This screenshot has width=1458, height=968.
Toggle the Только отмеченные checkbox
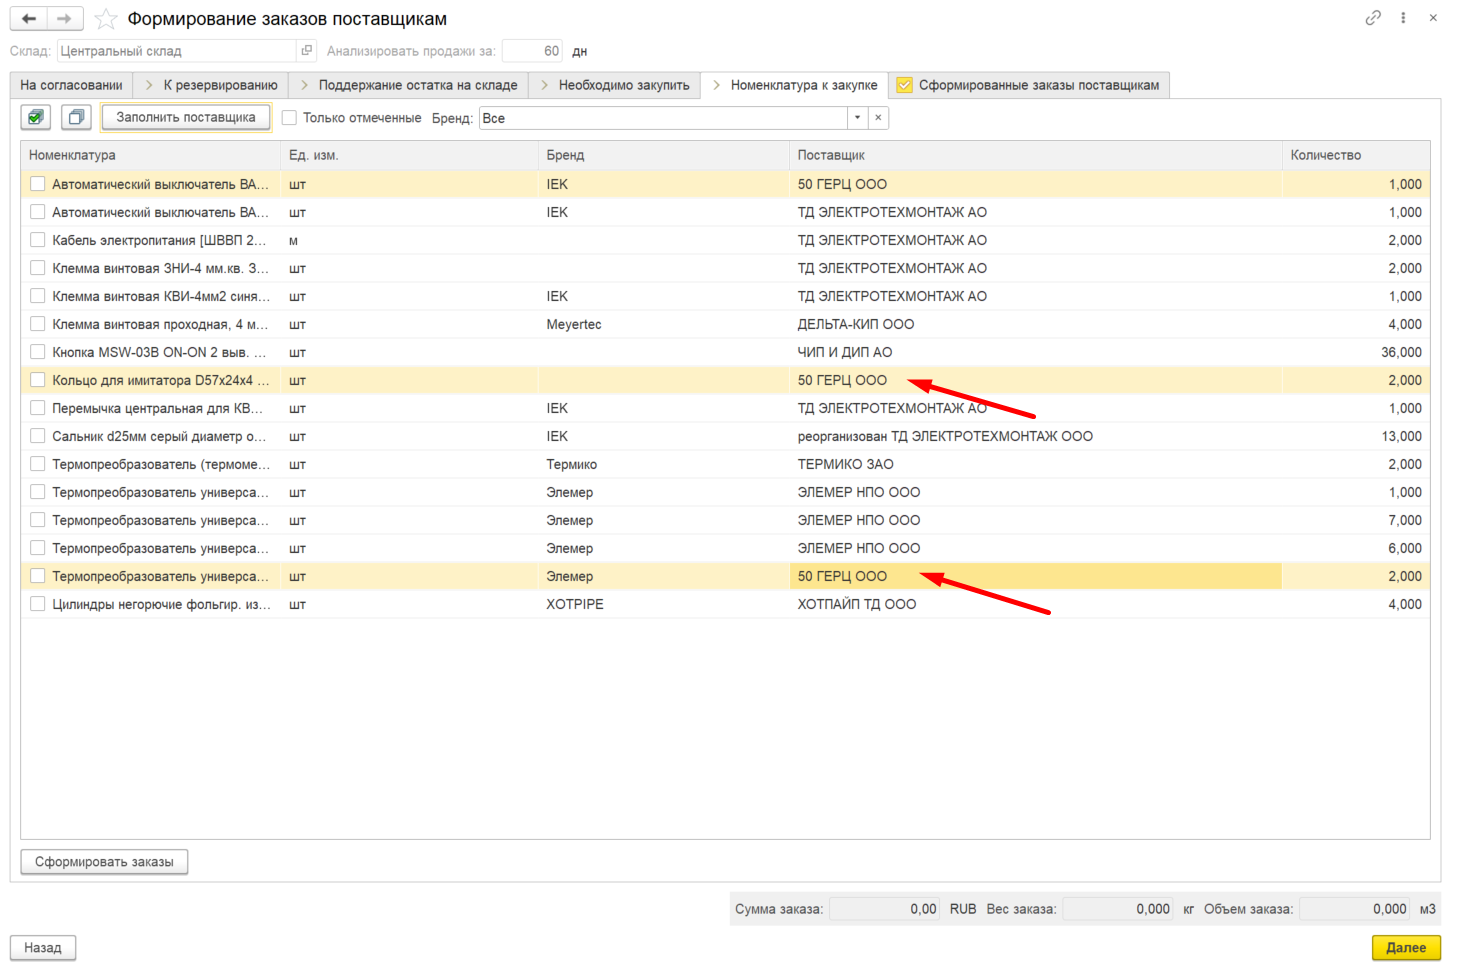pos(289,118)
